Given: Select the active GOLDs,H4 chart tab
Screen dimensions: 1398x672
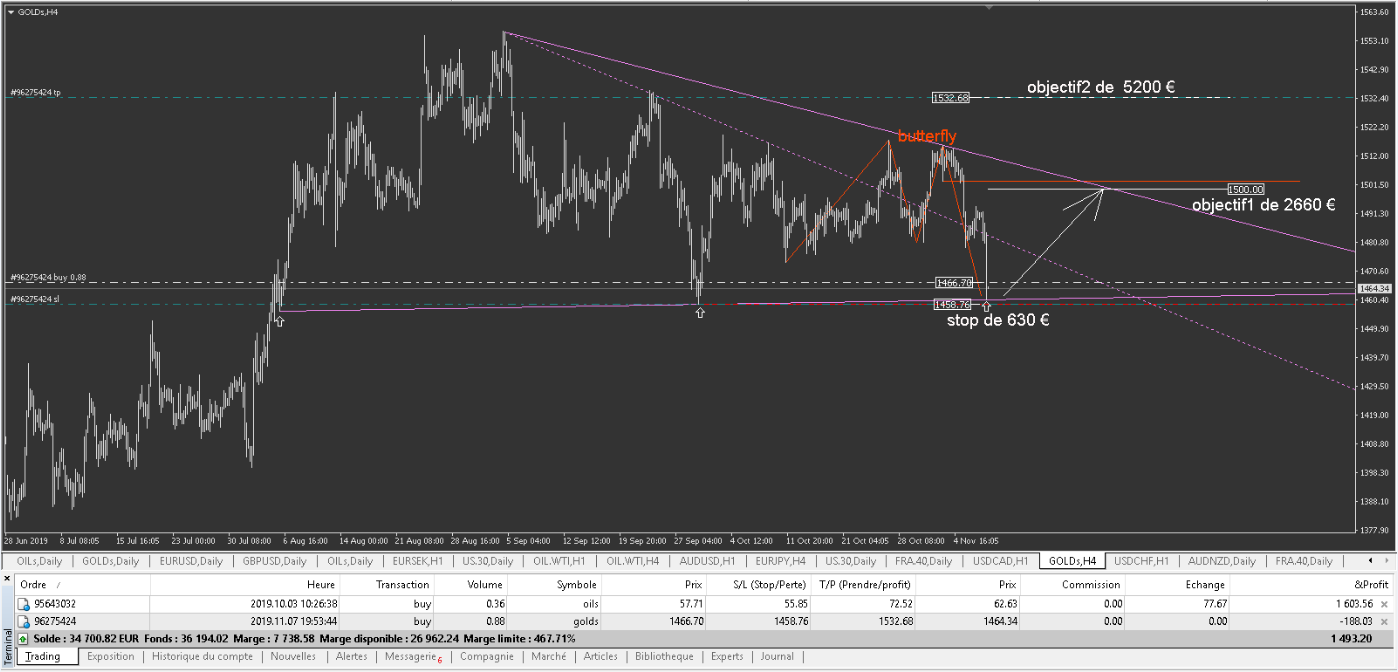Looking at the screenshot, I should click(x=1071, y=561).
